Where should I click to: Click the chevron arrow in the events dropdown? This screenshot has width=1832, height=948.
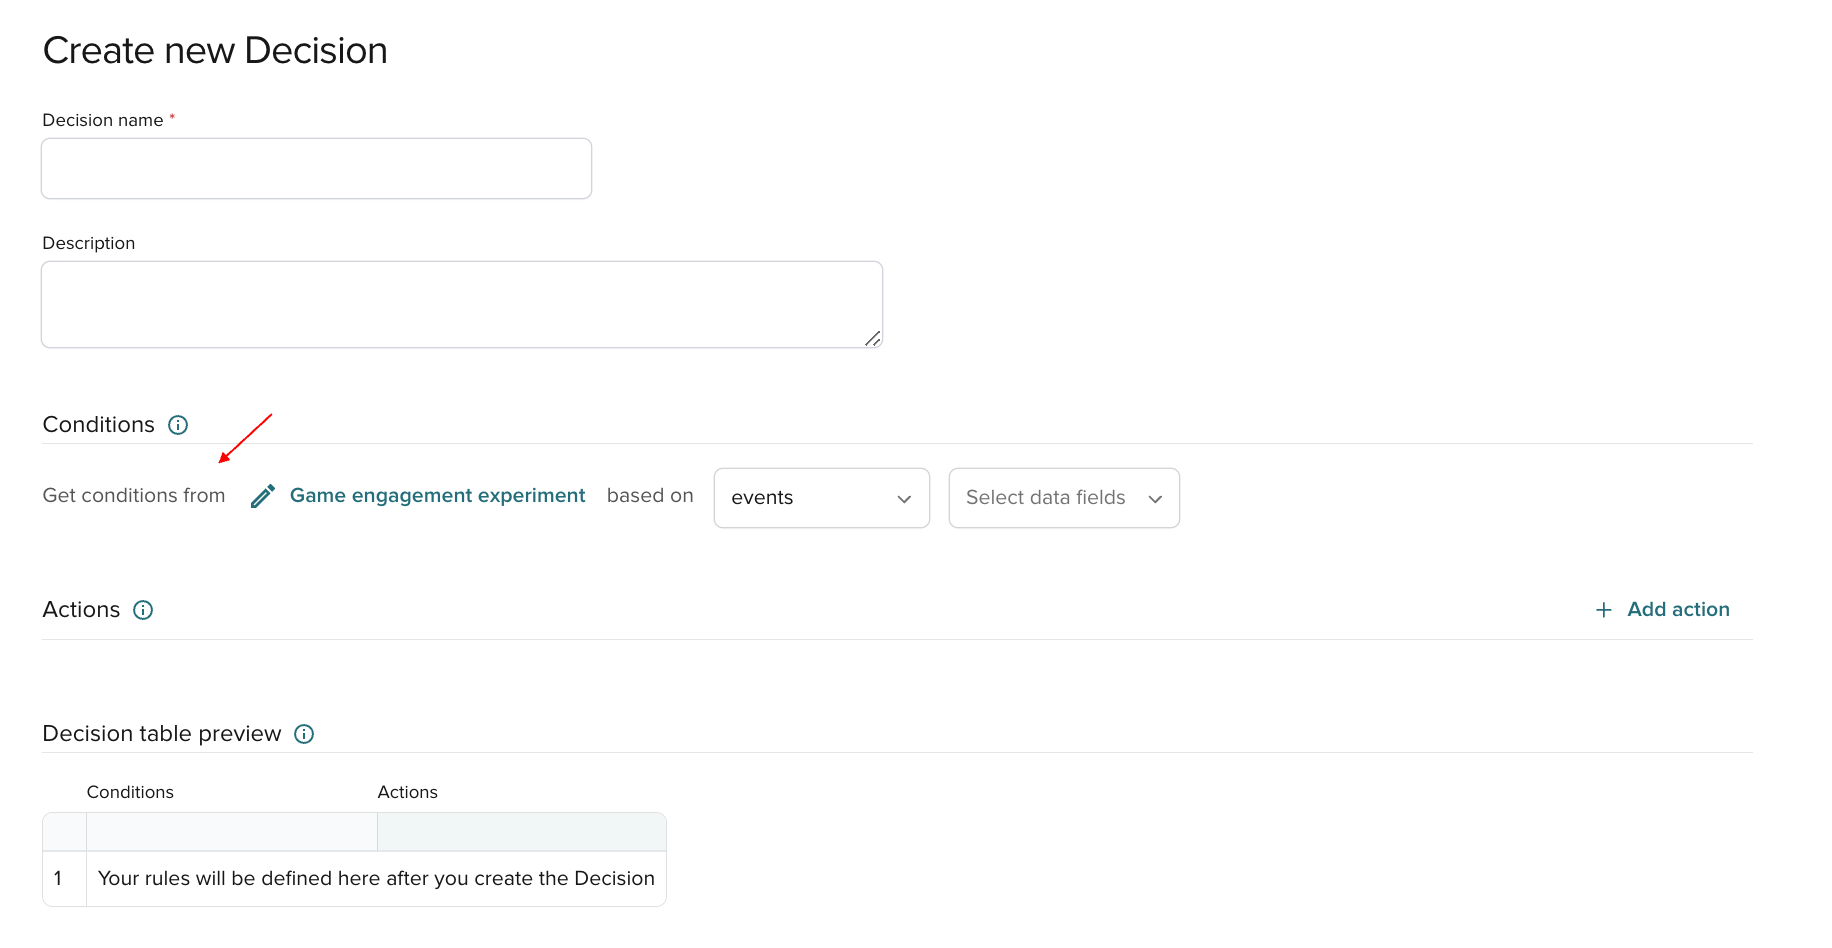(x=904, y=499)
